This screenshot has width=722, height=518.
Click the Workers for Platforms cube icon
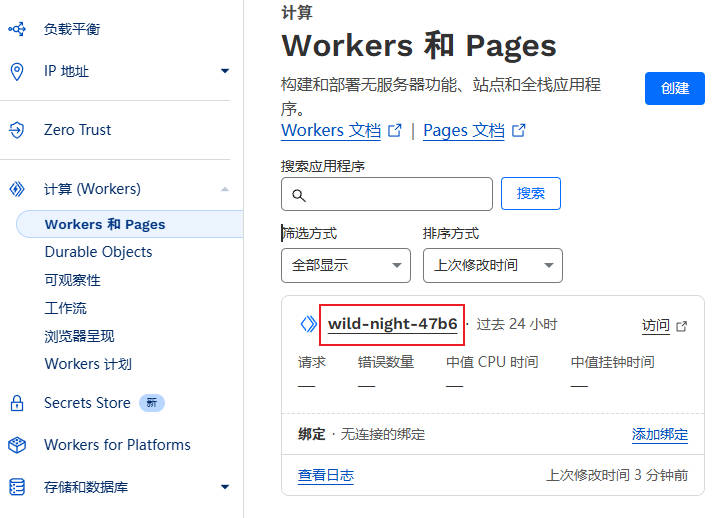click(x=16, y=445)
